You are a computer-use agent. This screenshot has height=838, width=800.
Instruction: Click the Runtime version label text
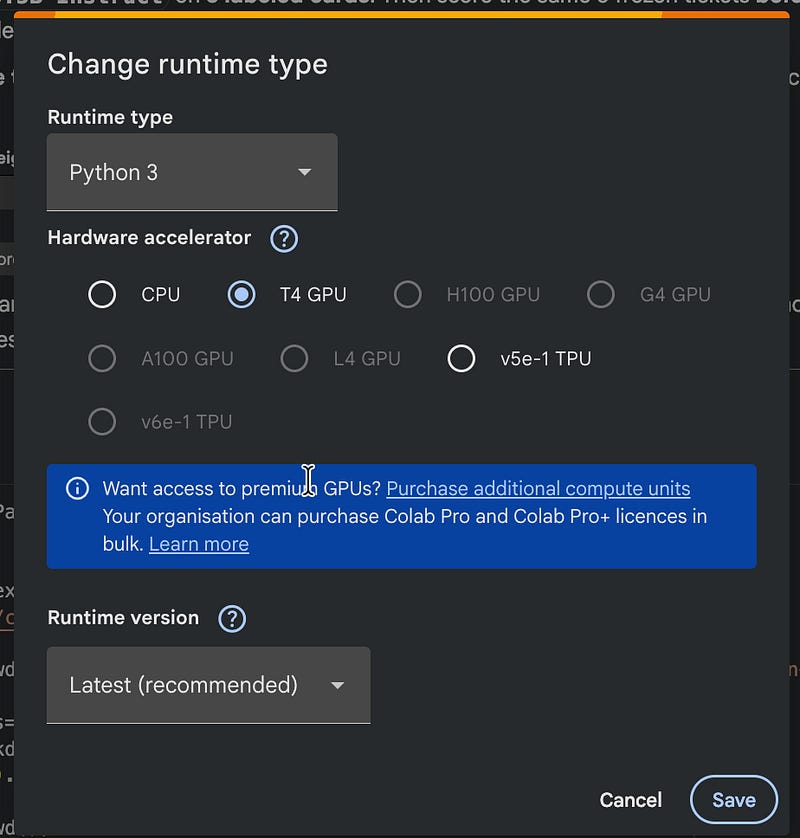click(x=123, y=618)
